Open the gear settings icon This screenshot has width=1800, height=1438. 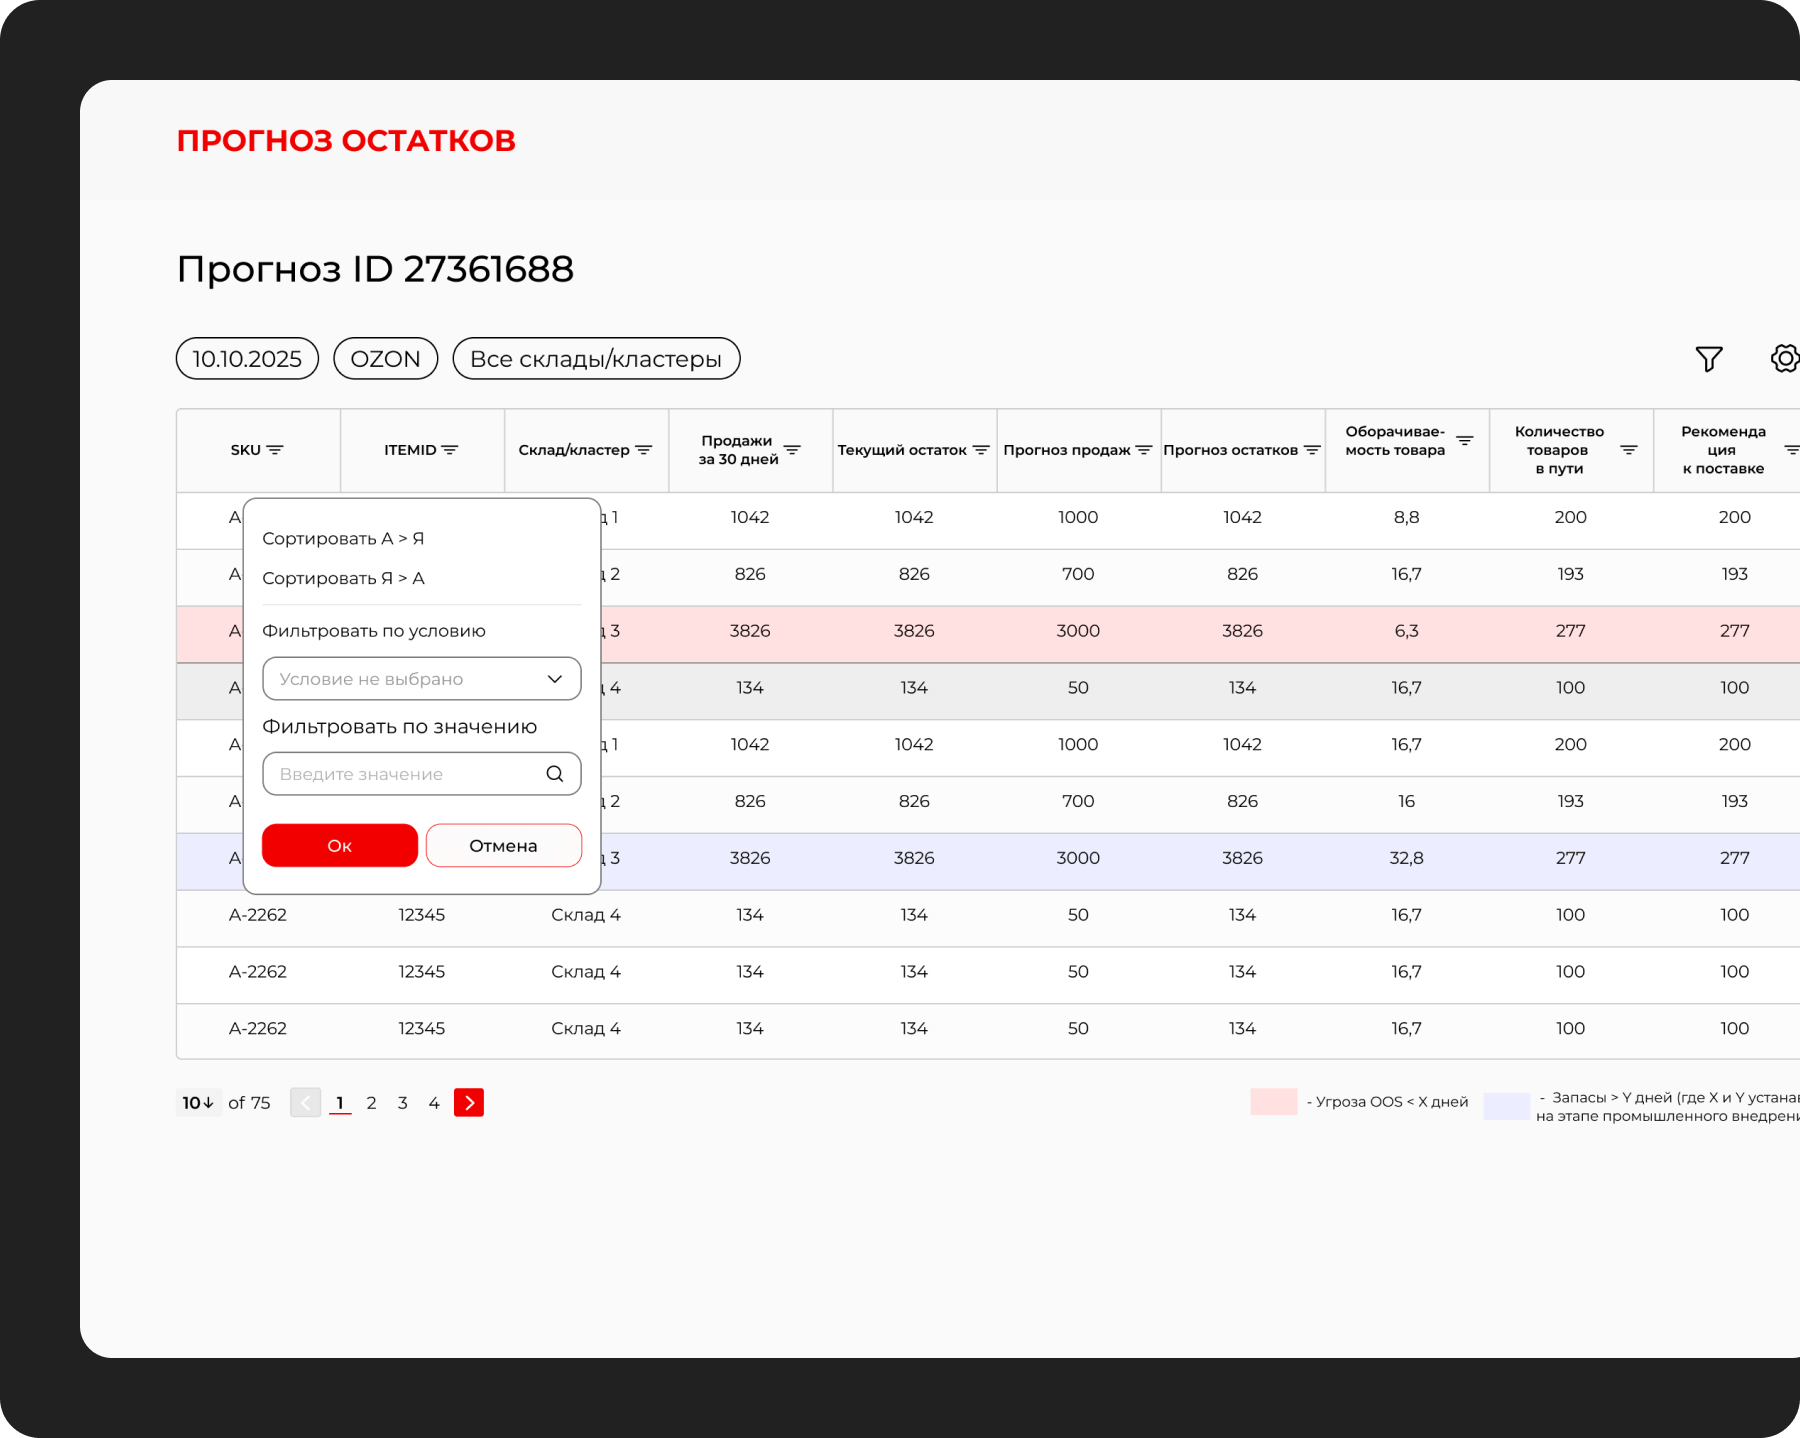[1784, 359]
